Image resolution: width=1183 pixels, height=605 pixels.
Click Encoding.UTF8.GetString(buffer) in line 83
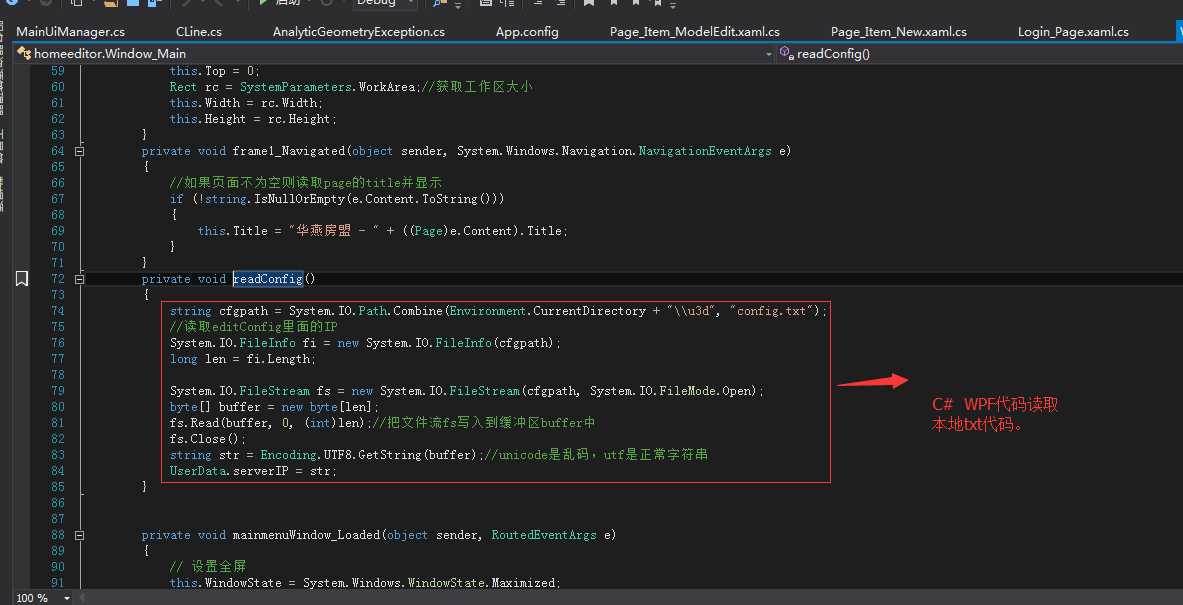click(370, 455)
